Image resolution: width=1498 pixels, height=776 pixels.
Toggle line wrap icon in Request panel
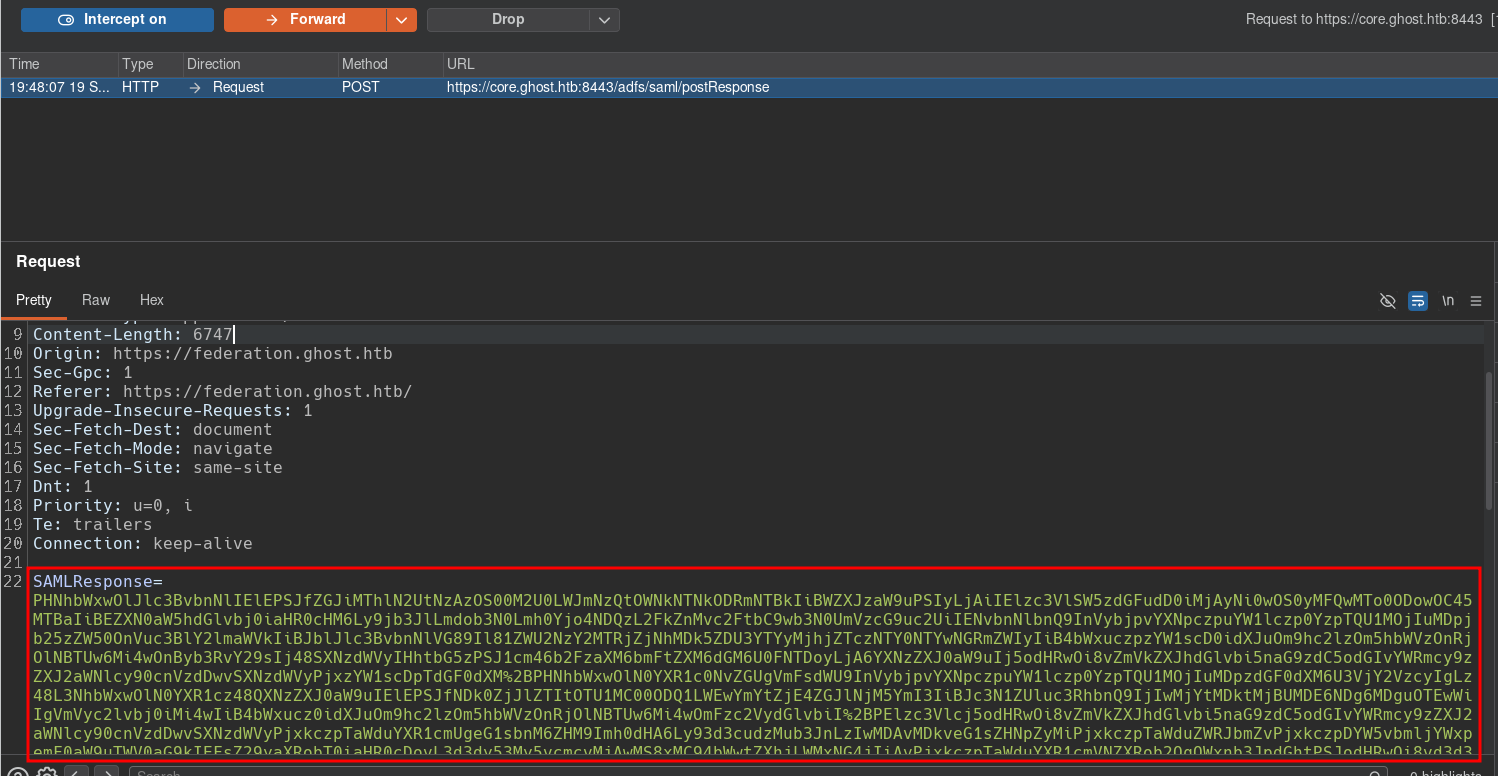[x=1417, y=301]
